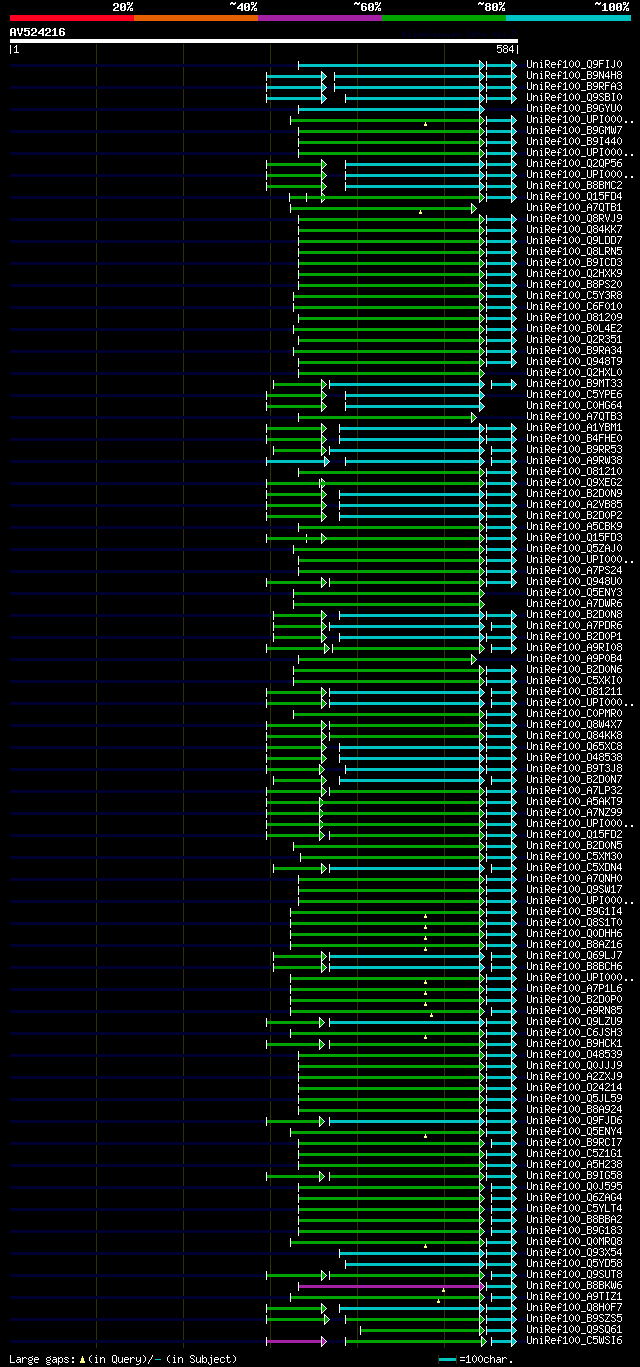Open hit UniRef100_C6JSH3
Image resolution: width=640 pixels, height=1367 pixels.
(x=573, y=1032)
